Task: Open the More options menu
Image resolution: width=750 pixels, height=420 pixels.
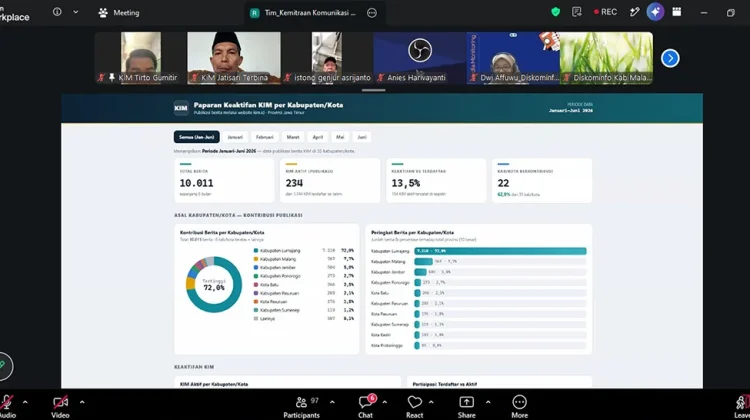Action: point(519,407)
